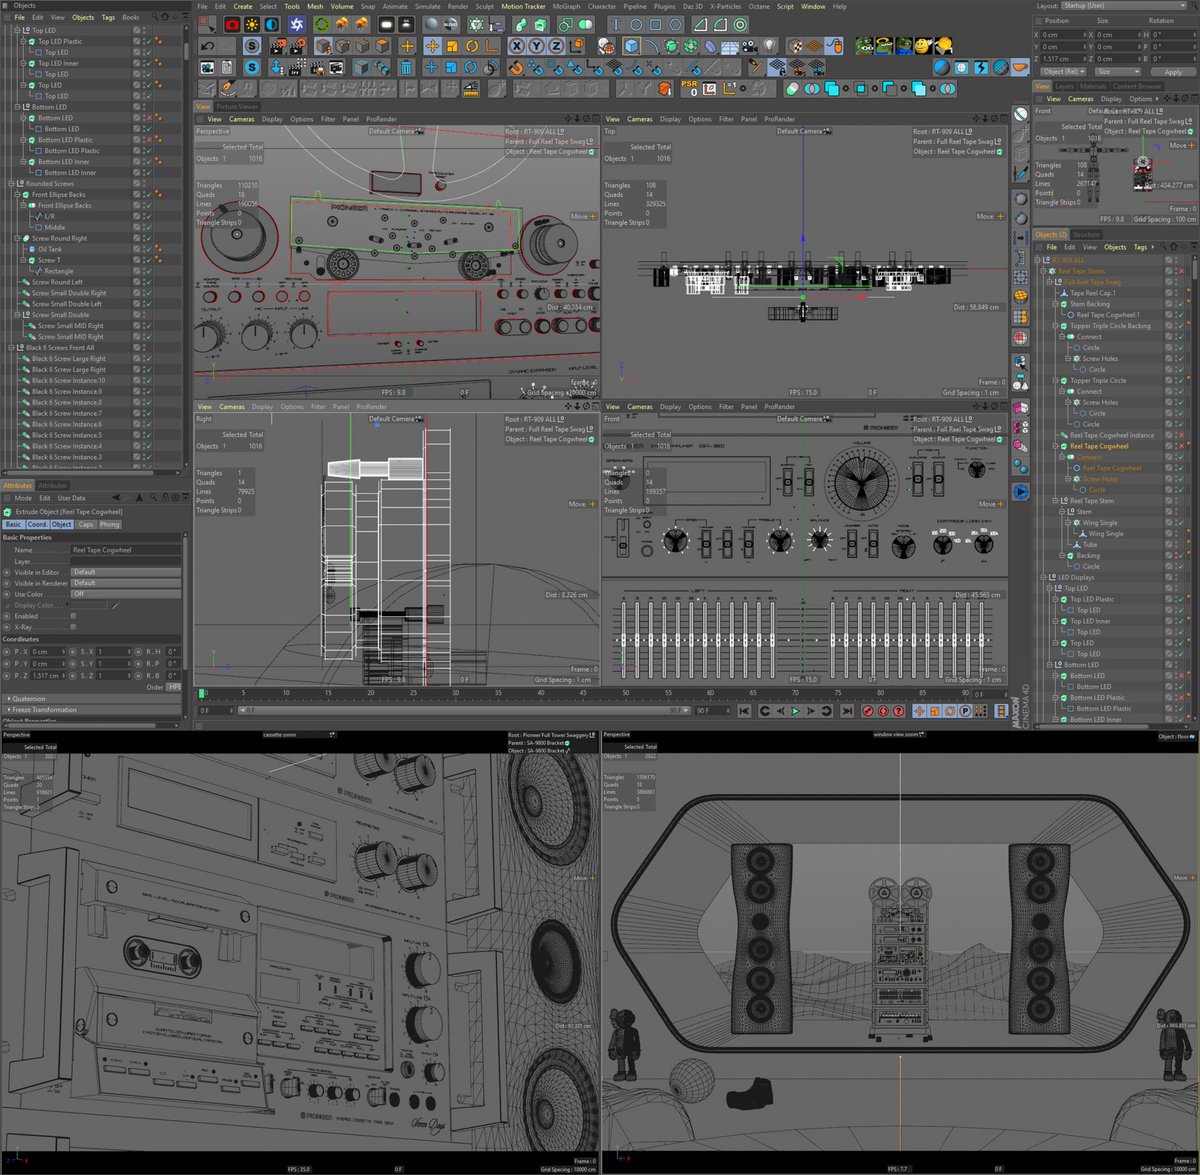
Task: Open the X-Particles menu
Action: [x=728, y=6]
